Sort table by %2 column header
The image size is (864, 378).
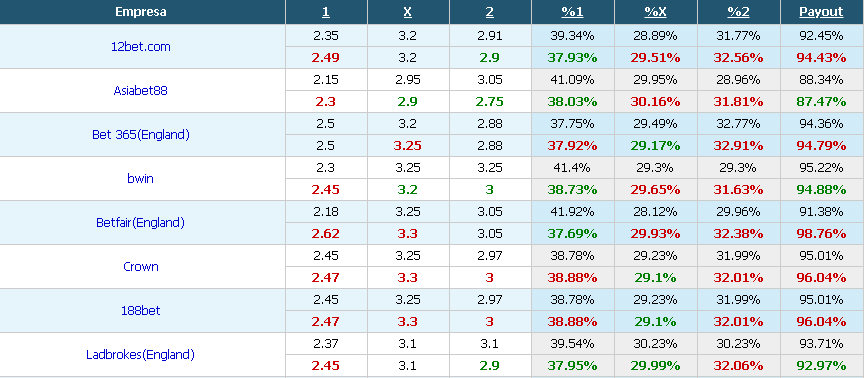pos(738,12)
